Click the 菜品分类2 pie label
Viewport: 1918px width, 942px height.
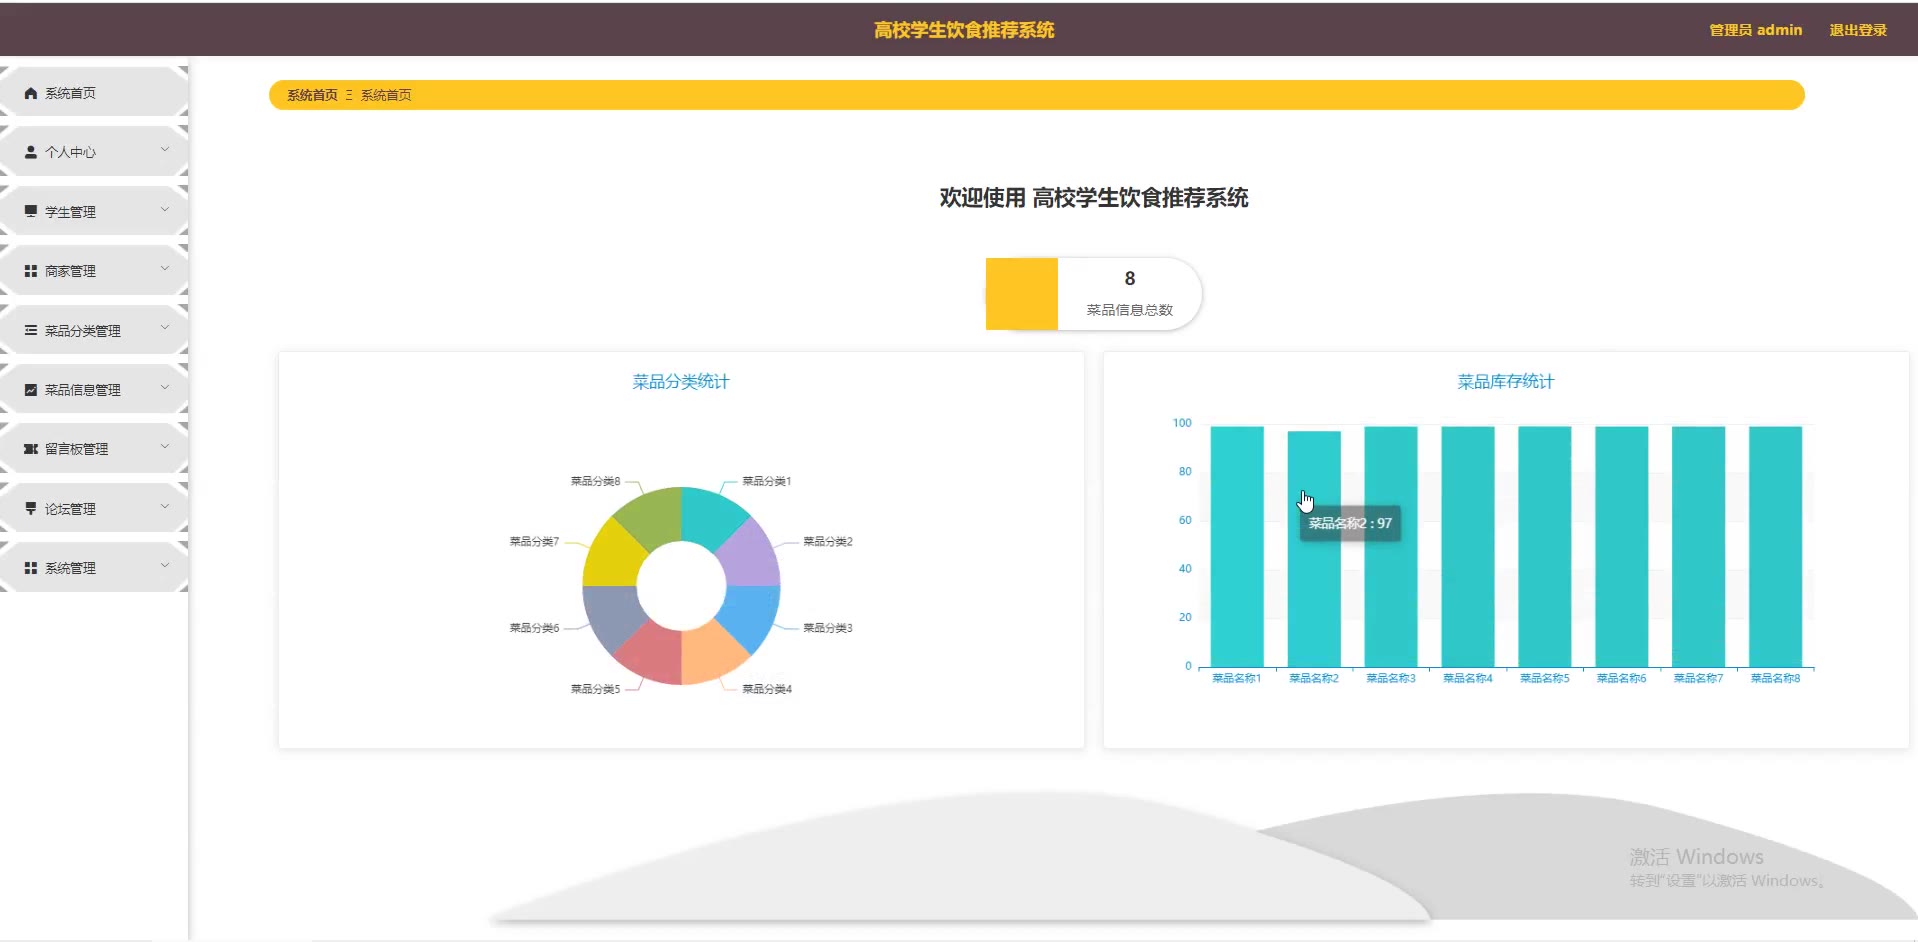pos(828,541)
